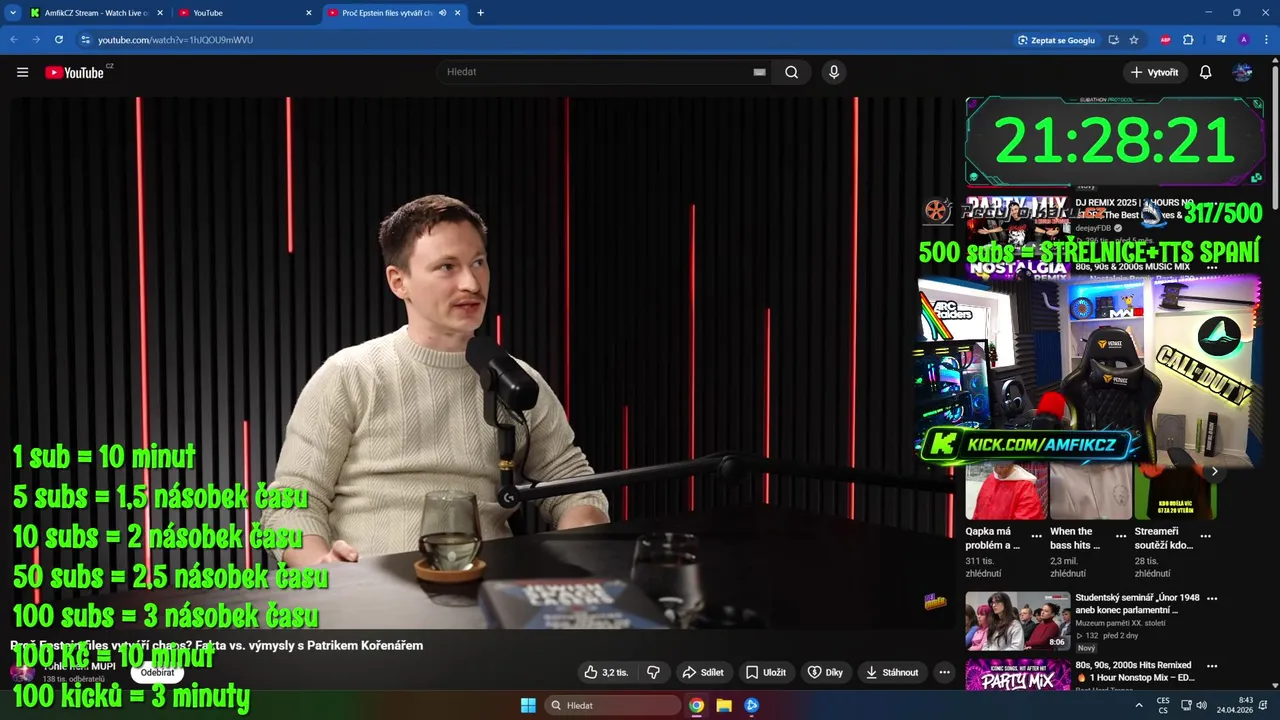This screenshot has width=1280, height=720.
Task: Show next shorts with the right chevron
Action: pyautogui.click(x=1214, y=471)
